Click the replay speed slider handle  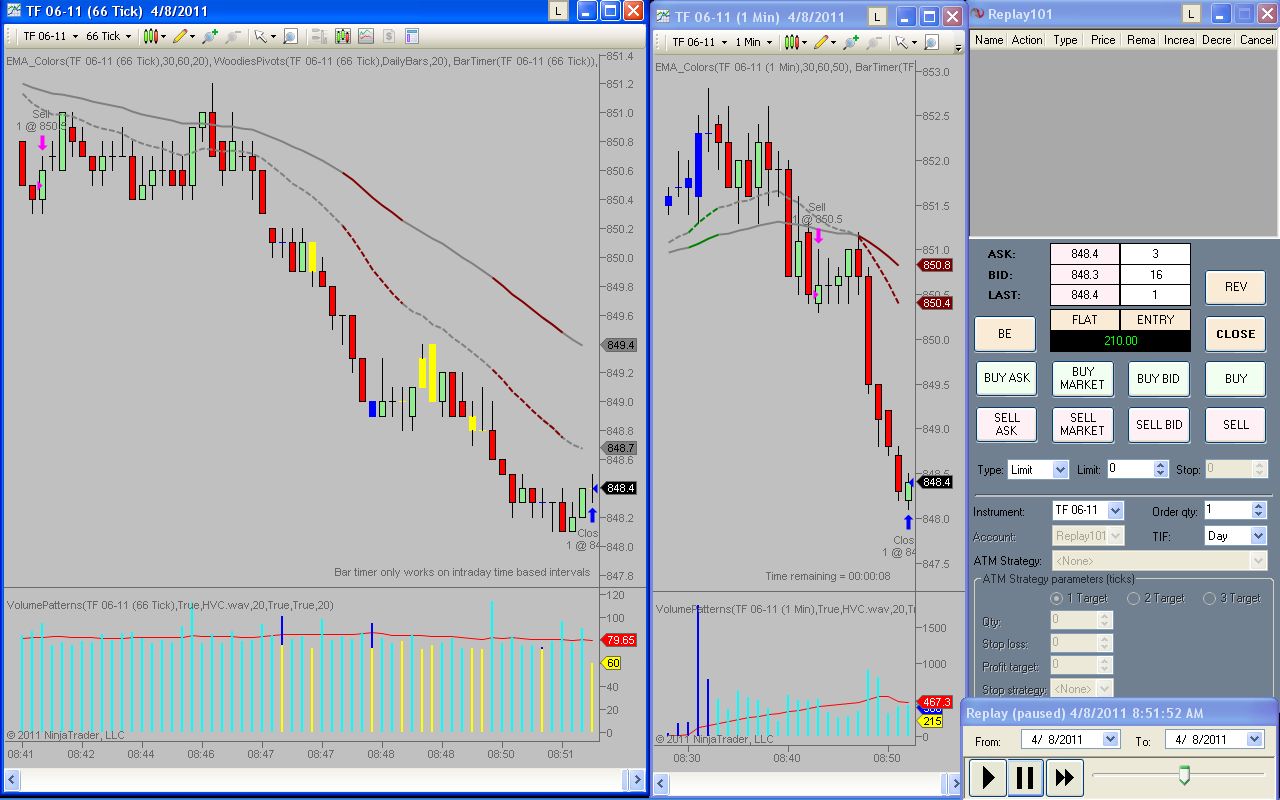pyautogui.click(x=1185, y=775)
